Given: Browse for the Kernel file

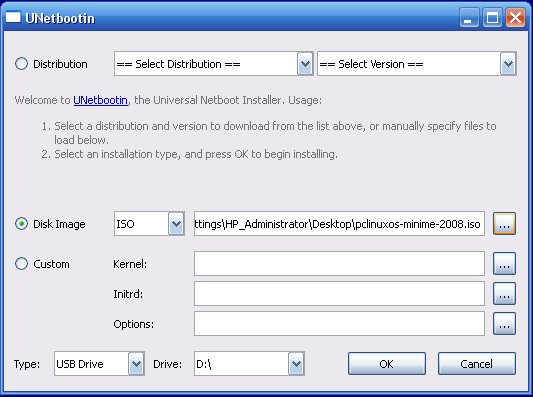Looking at the screenshot, I should (504, 263).
